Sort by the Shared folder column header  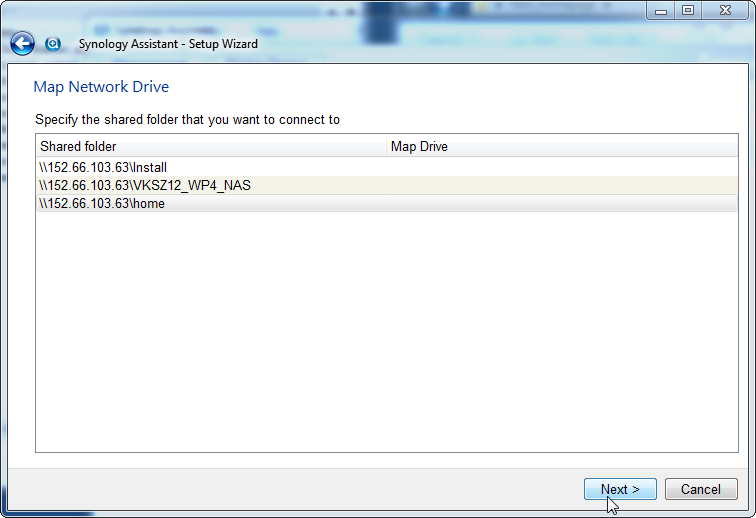[210, 147]
